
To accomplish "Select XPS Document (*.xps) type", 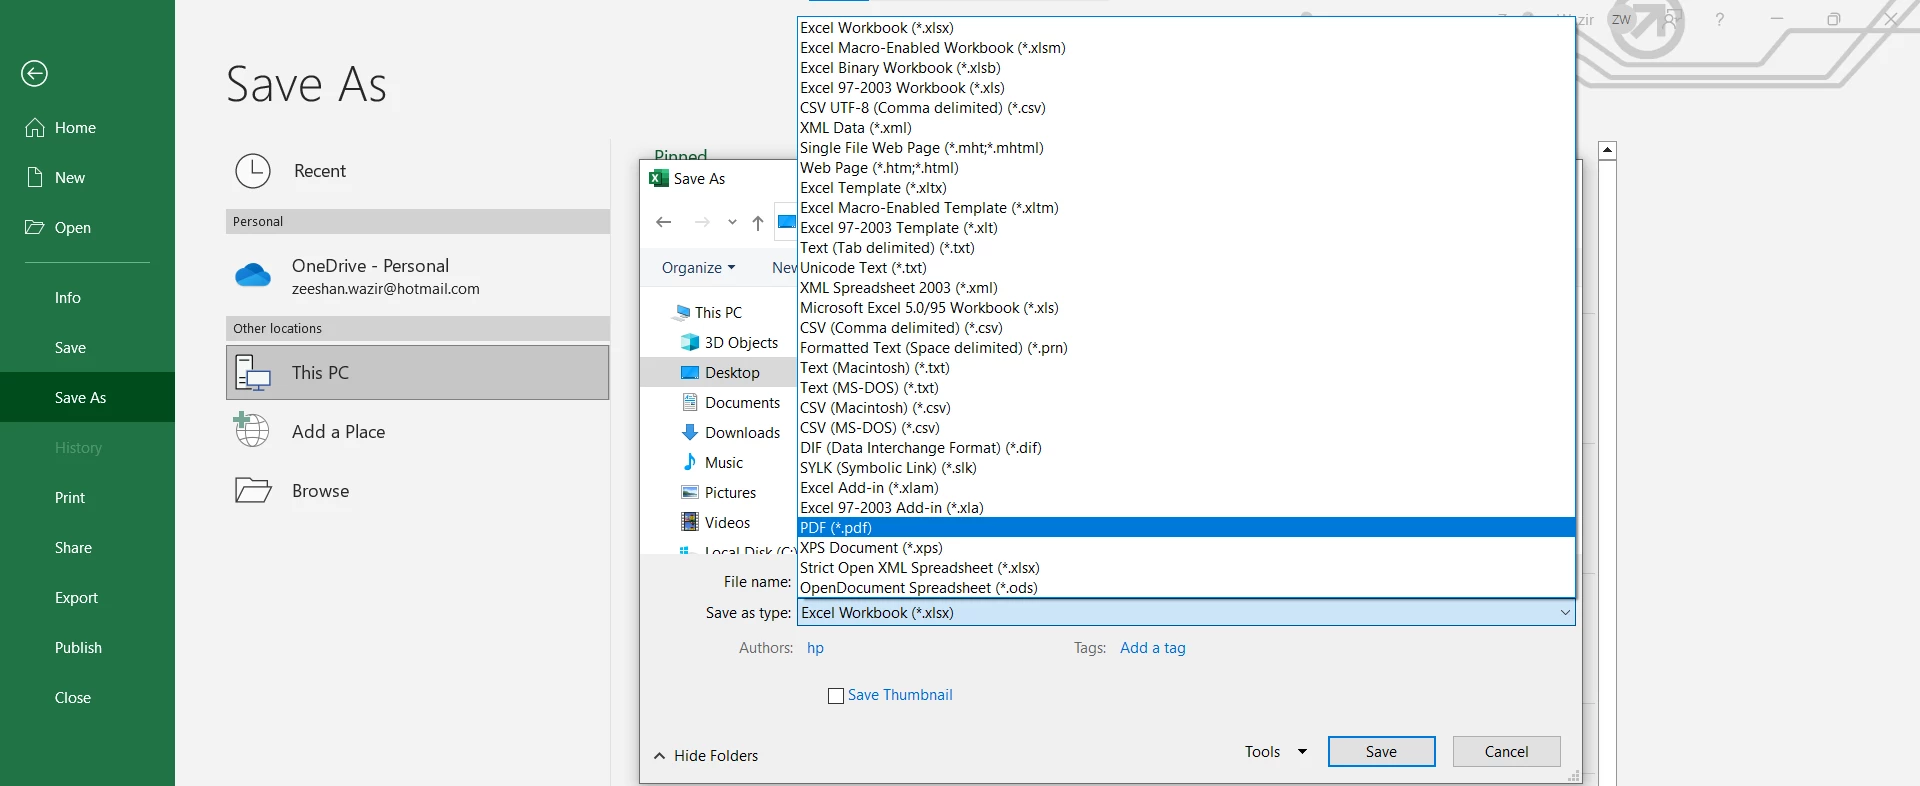I will tap(1186, 548).
